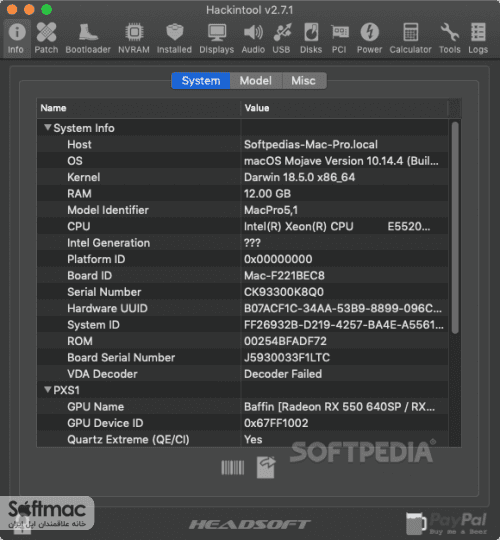Go to the USB section
This screenshot has height=540, width=500.
[282, 38]
